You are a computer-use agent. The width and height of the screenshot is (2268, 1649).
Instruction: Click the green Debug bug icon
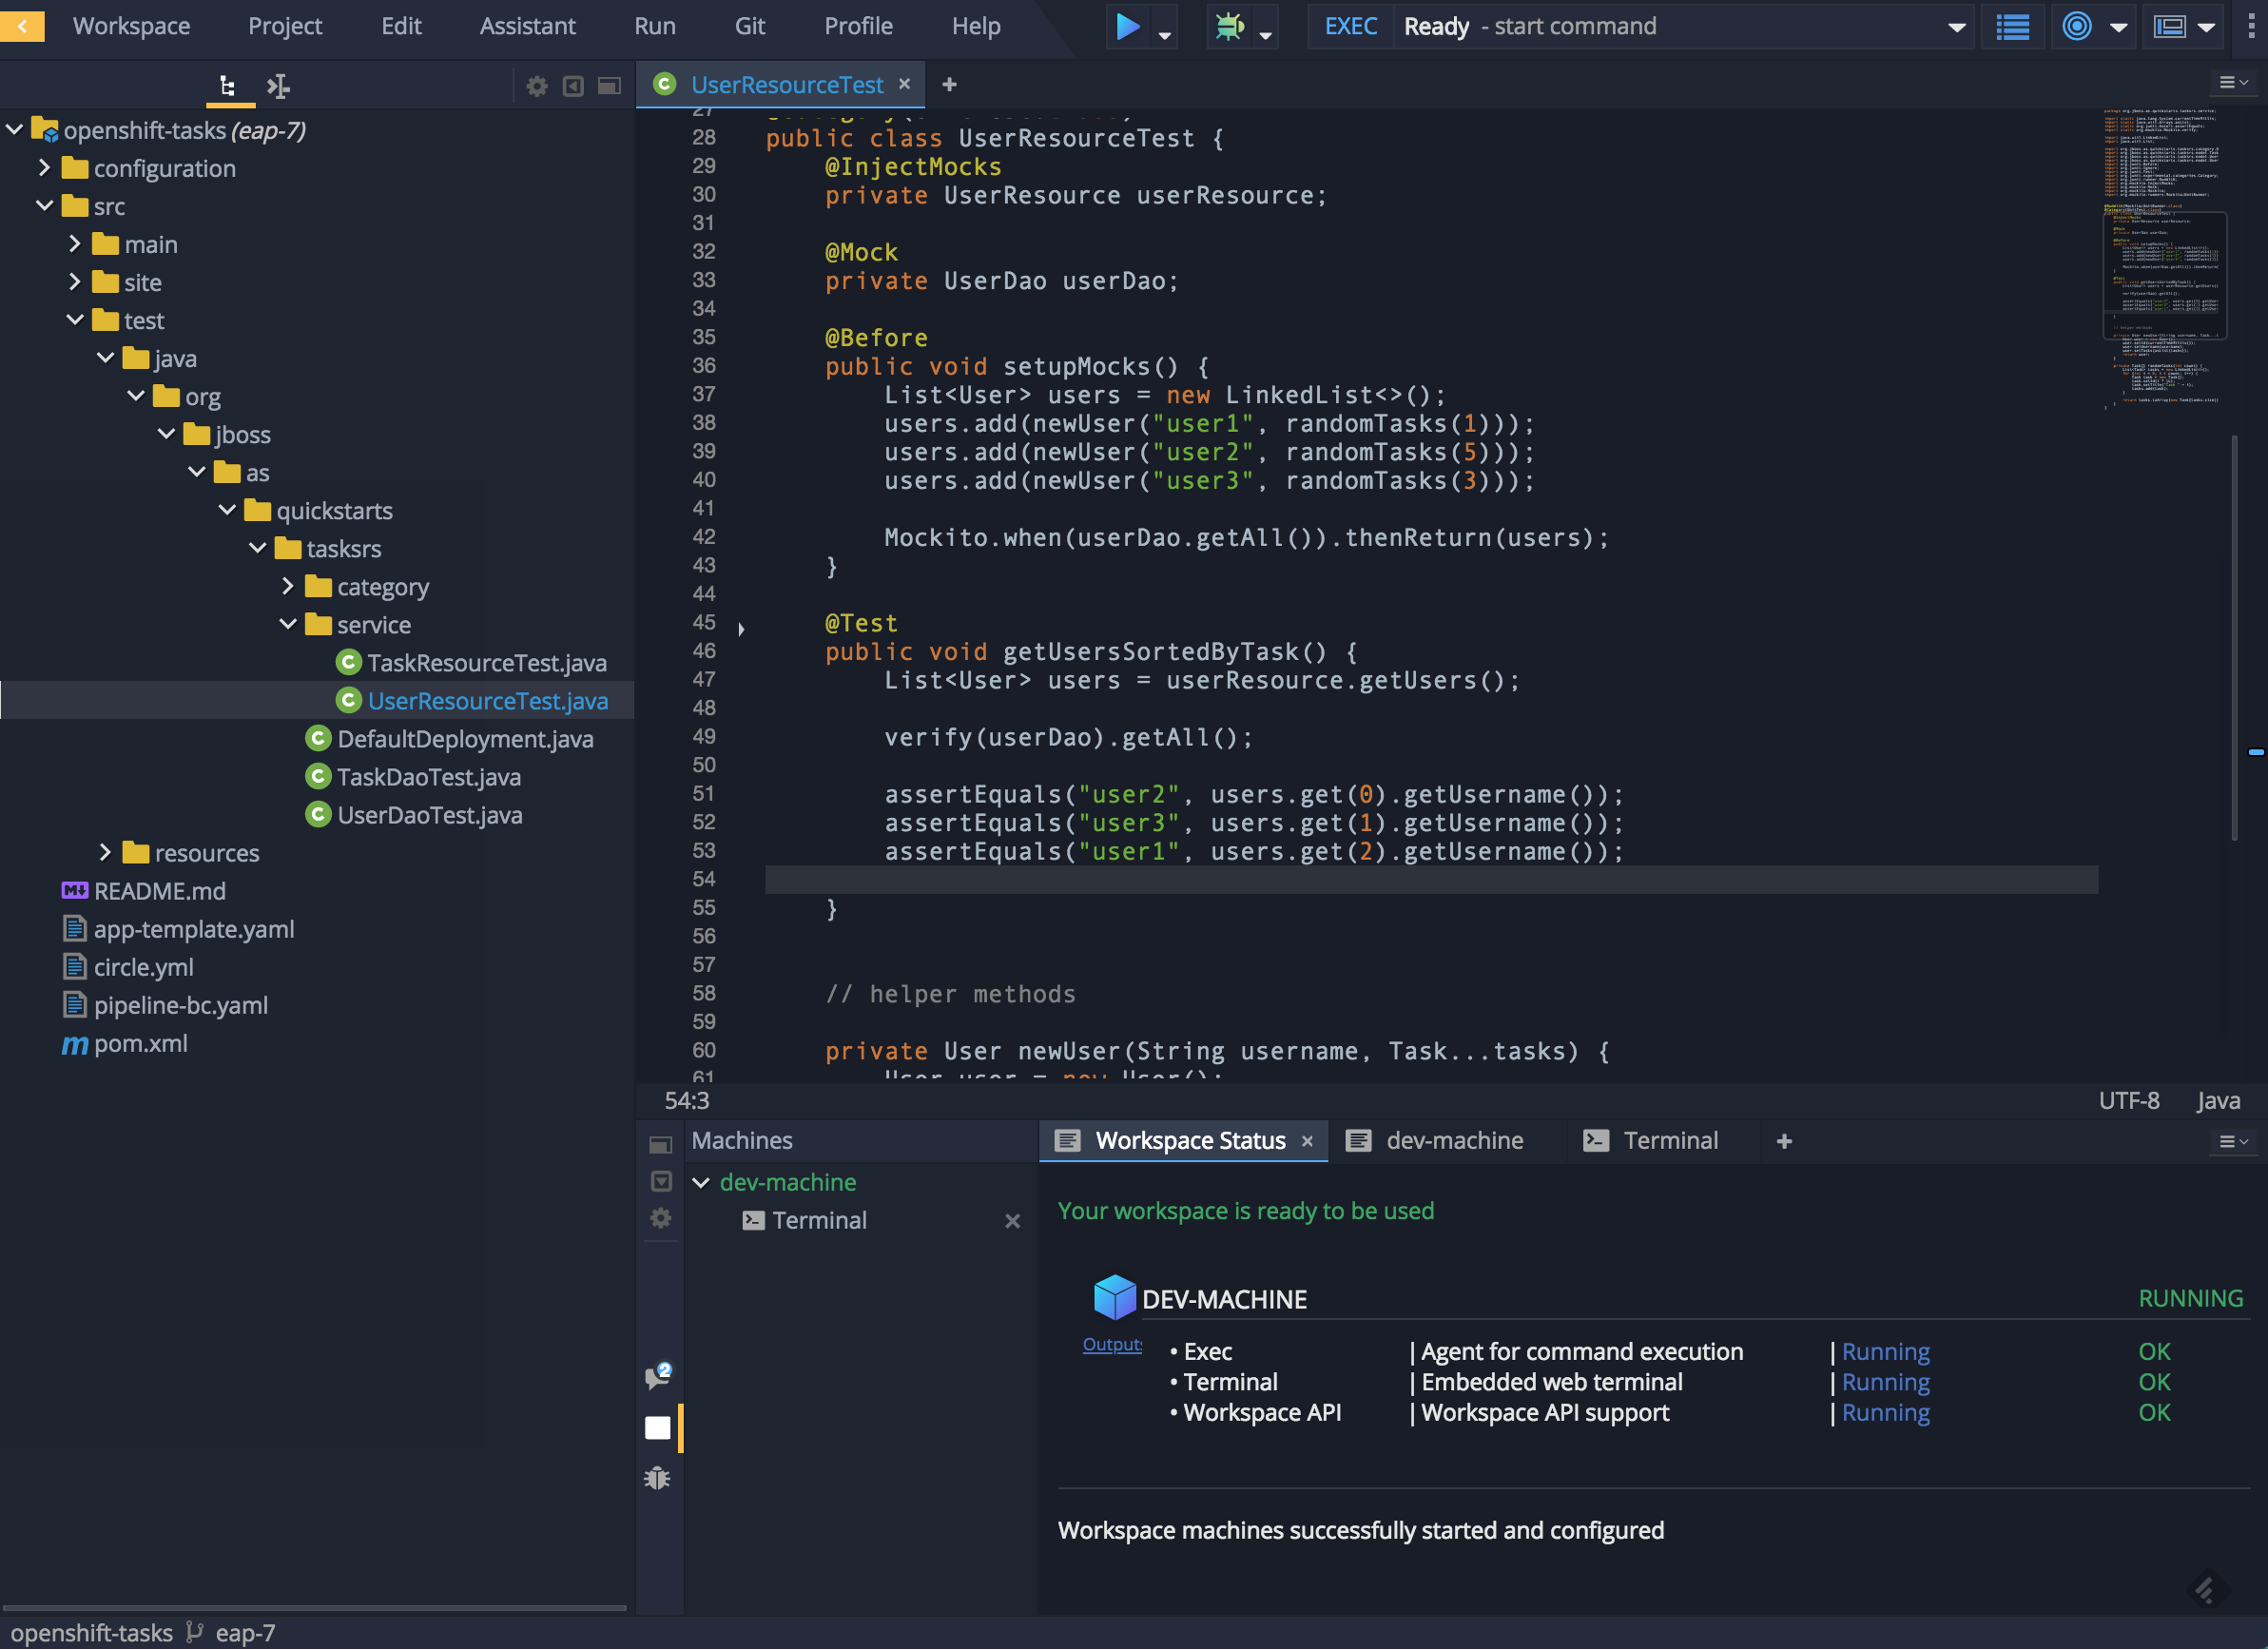pyautogui.click(x=1229, y=26)
